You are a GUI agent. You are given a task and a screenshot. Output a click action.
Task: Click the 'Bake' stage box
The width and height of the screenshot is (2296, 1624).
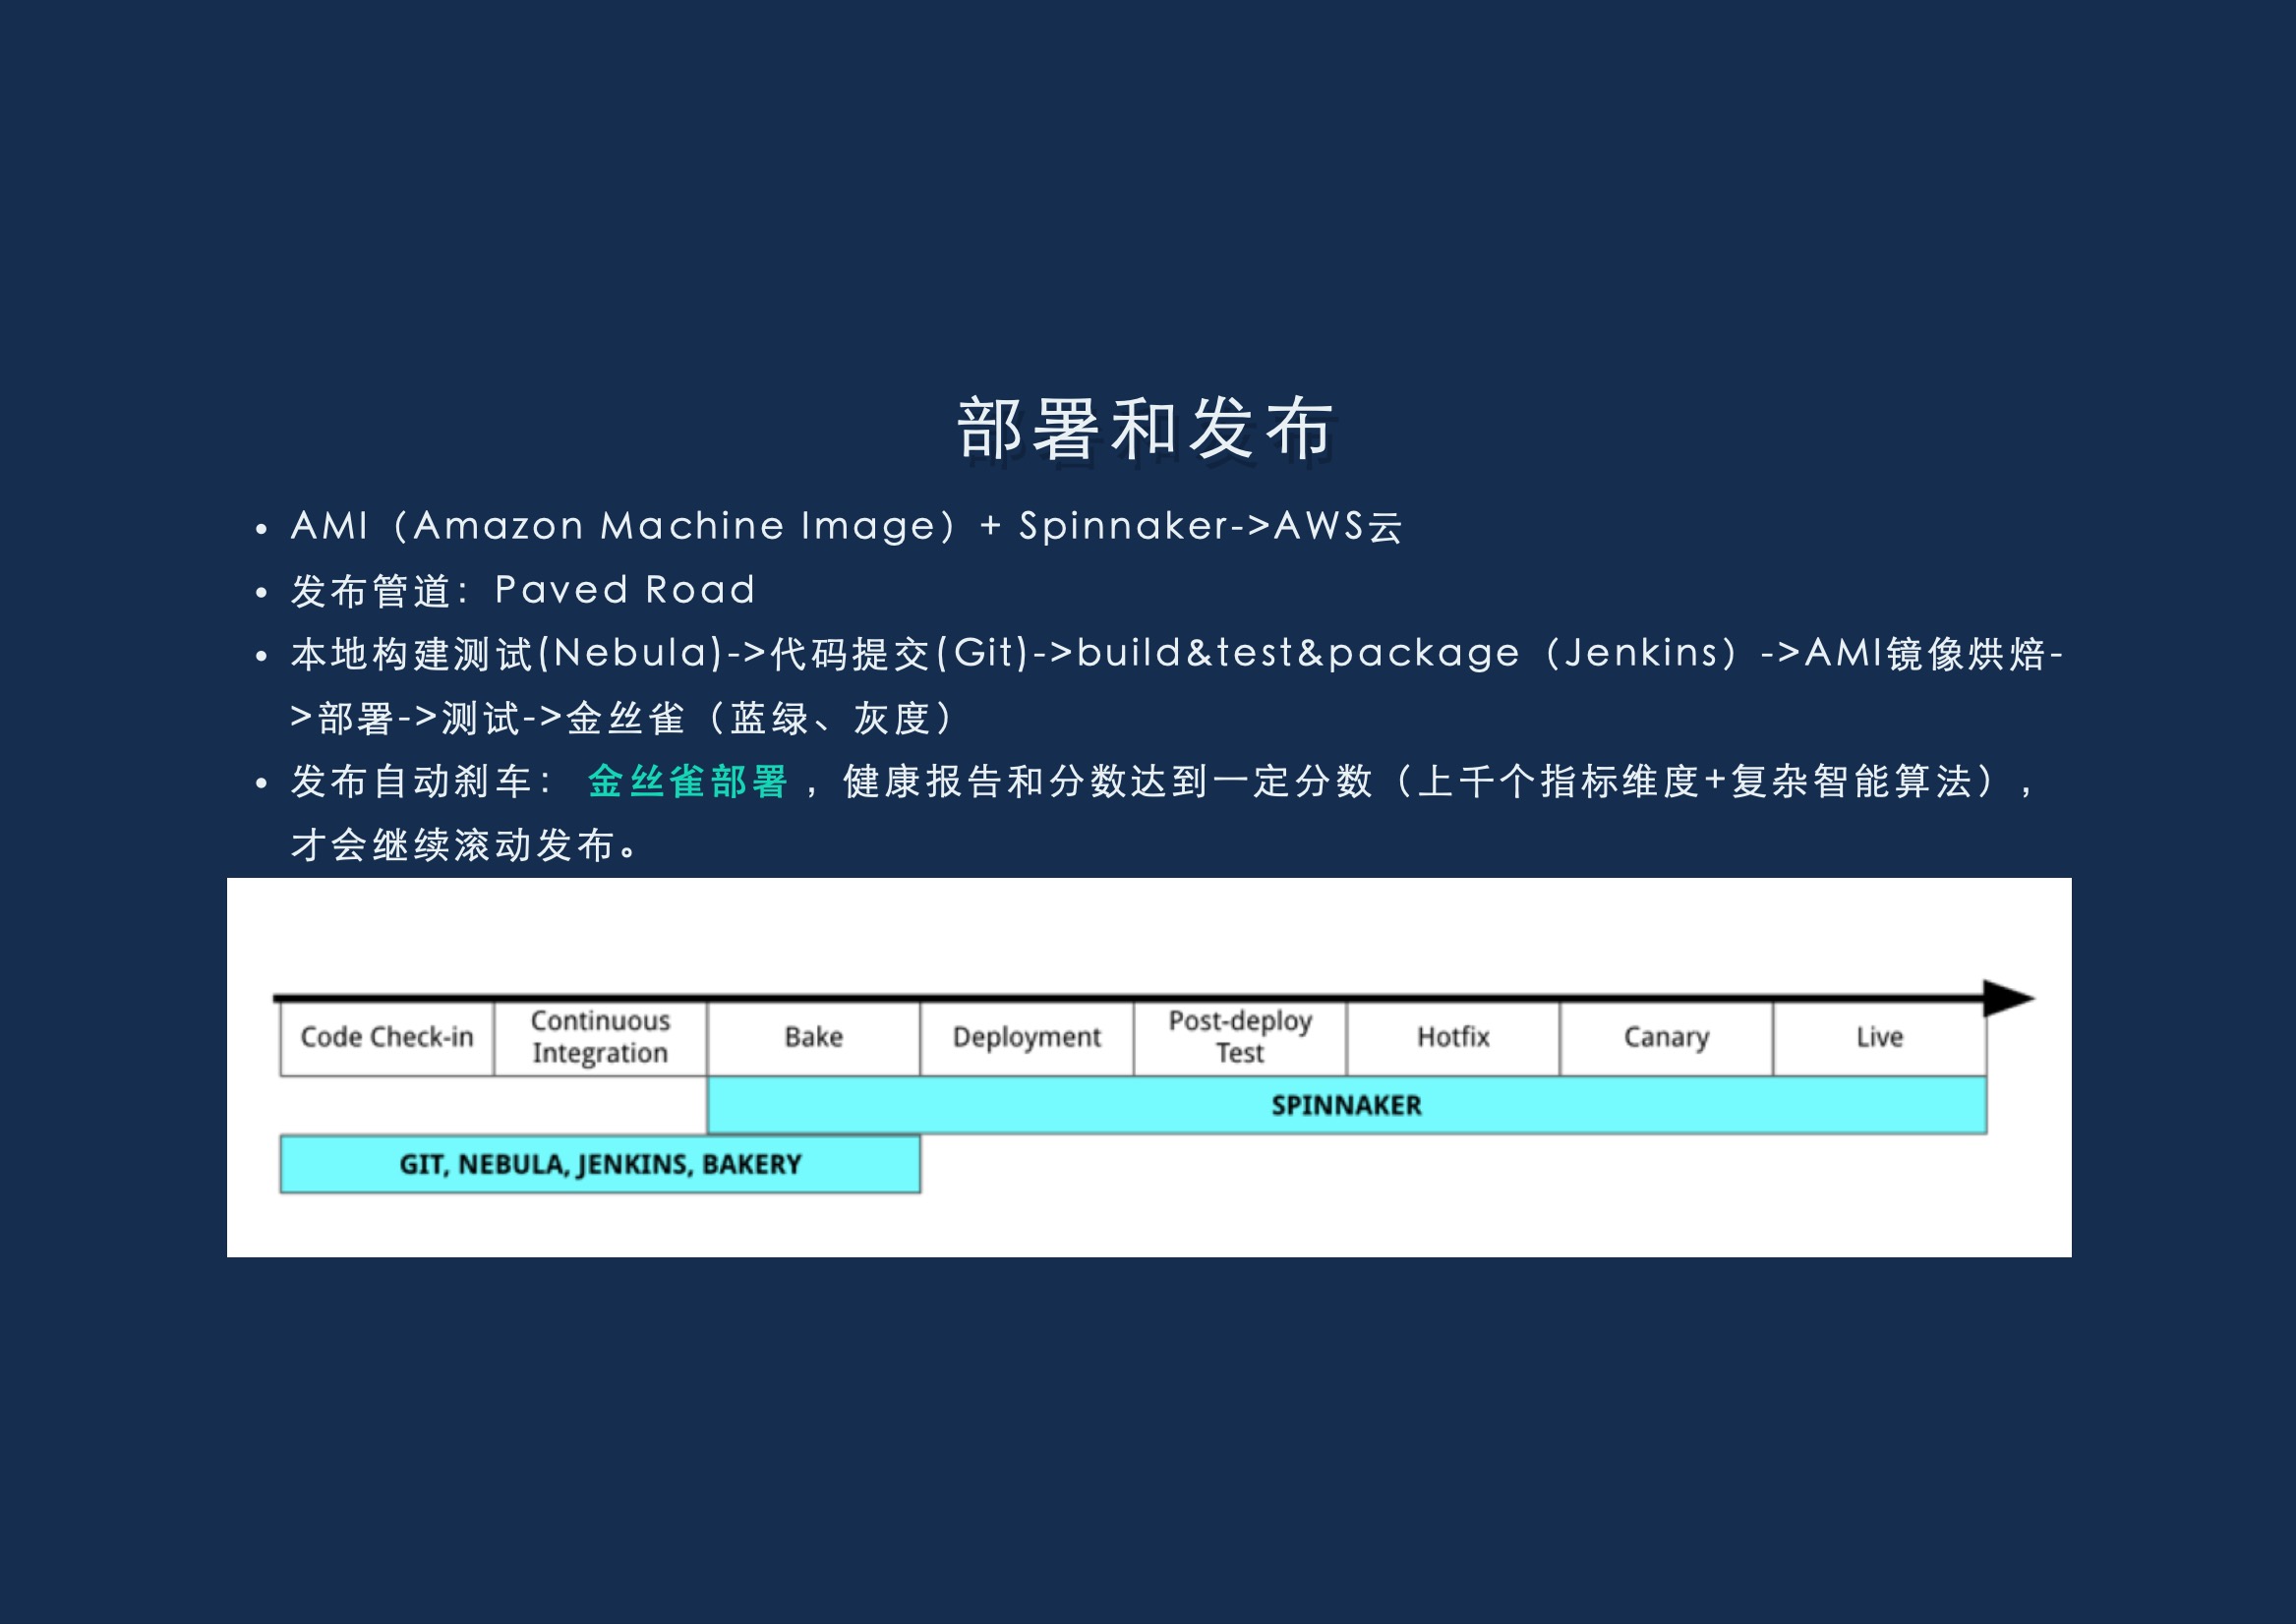pyautogui.click(x=813, y=1038)
